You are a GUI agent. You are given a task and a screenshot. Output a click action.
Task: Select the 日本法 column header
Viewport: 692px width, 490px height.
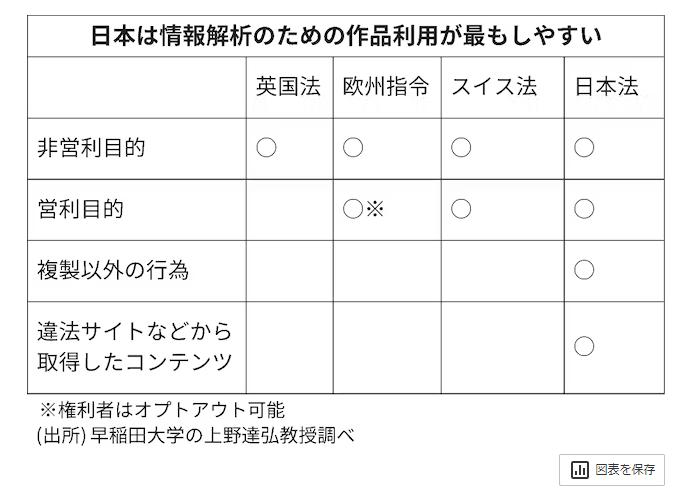[x=606, y=87]
